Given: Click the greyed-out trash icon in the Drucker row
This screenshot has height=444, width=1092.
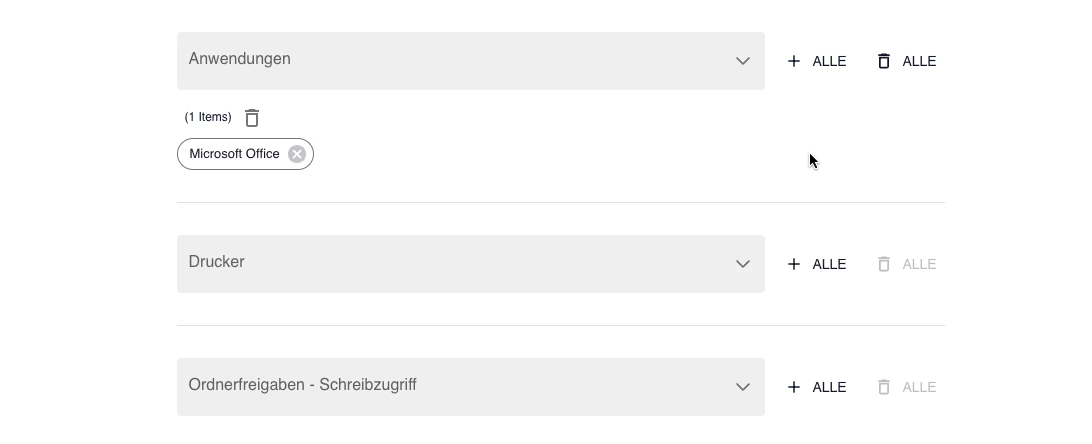Looking at the screenshot, I should click(x=884, y=264).
